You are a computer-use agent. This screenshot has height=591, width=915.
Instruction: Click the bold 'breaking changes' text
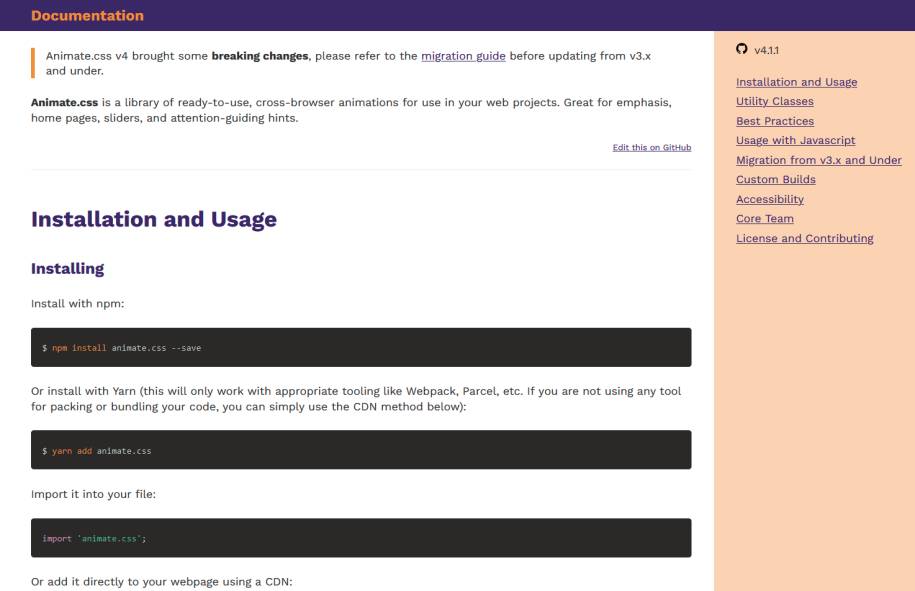click(x=260, y=56)
